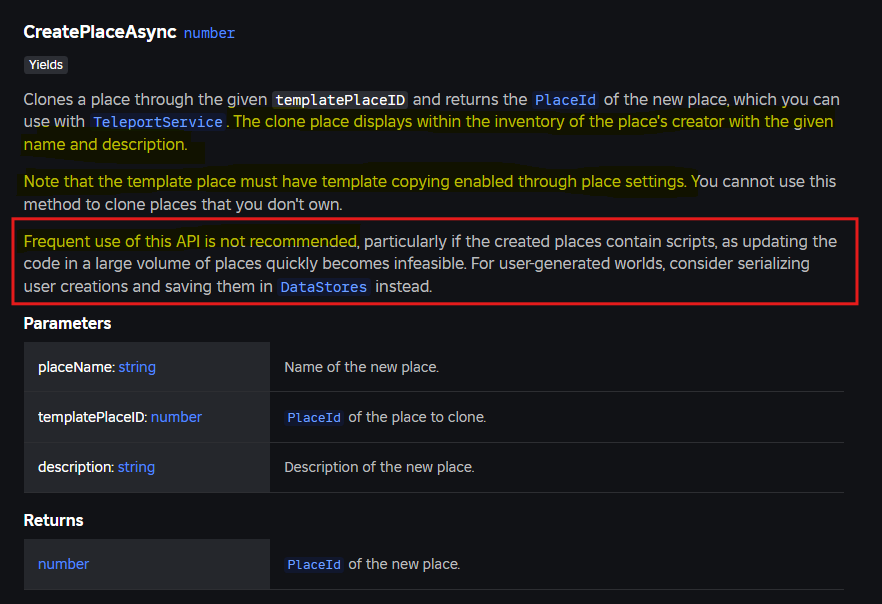The height and width of the screenshot is (604, 882).
Task: Click the number type link beside CreatePlaceAsync heading
Action: 209,33
